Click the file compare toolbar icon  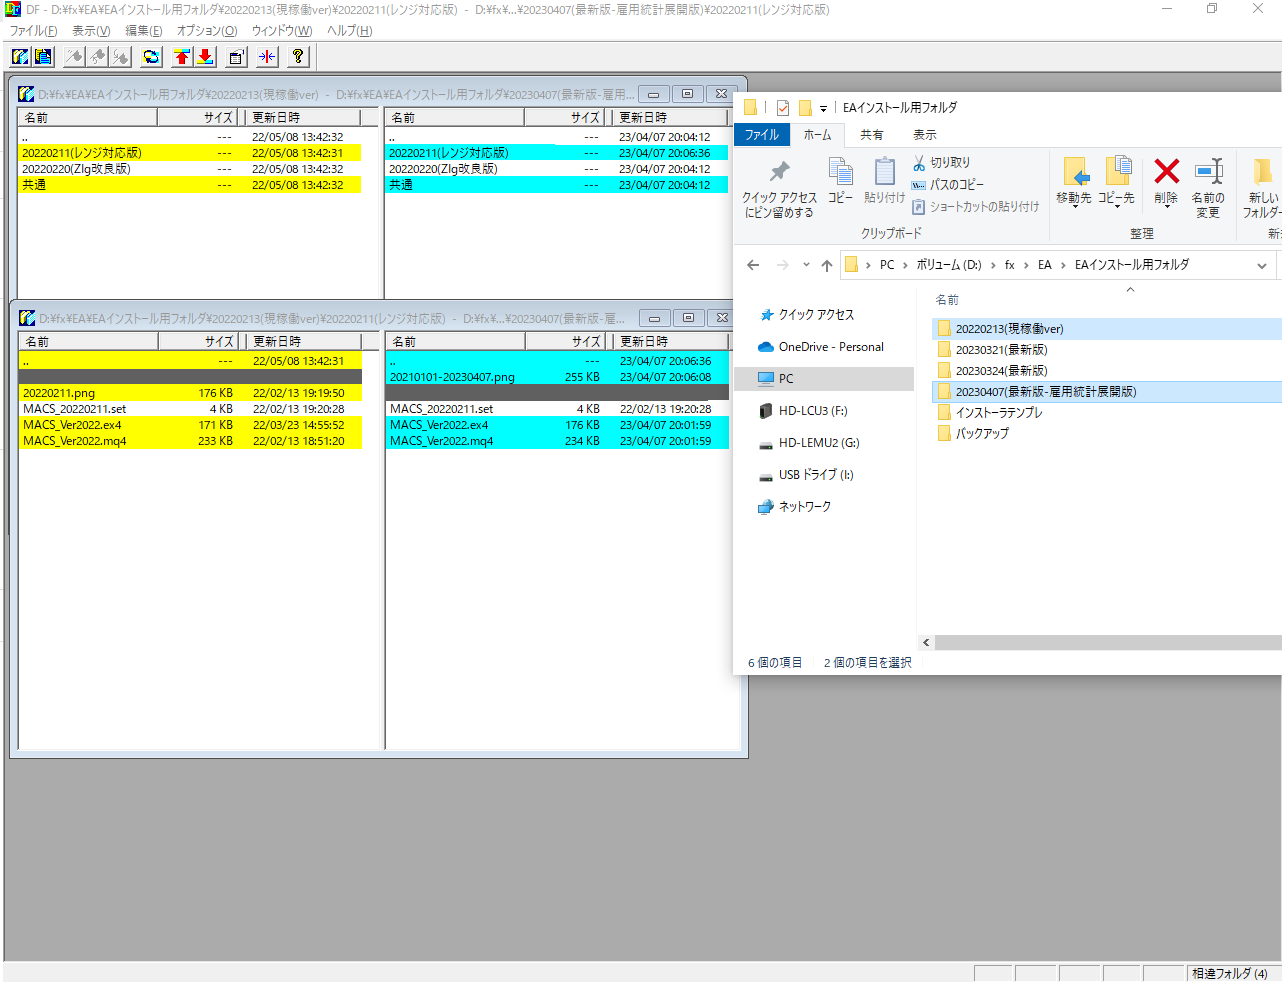click(x=43, y=57)
